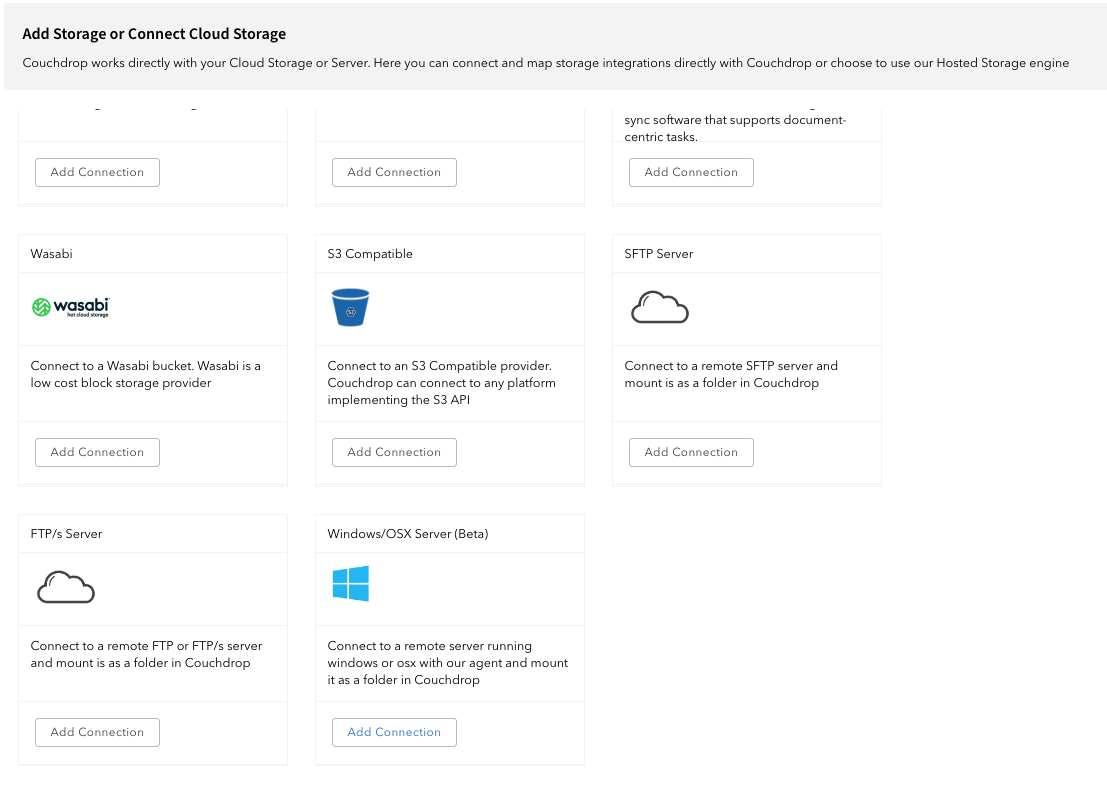Click the blue S3 bucket icon

point(351,308)
